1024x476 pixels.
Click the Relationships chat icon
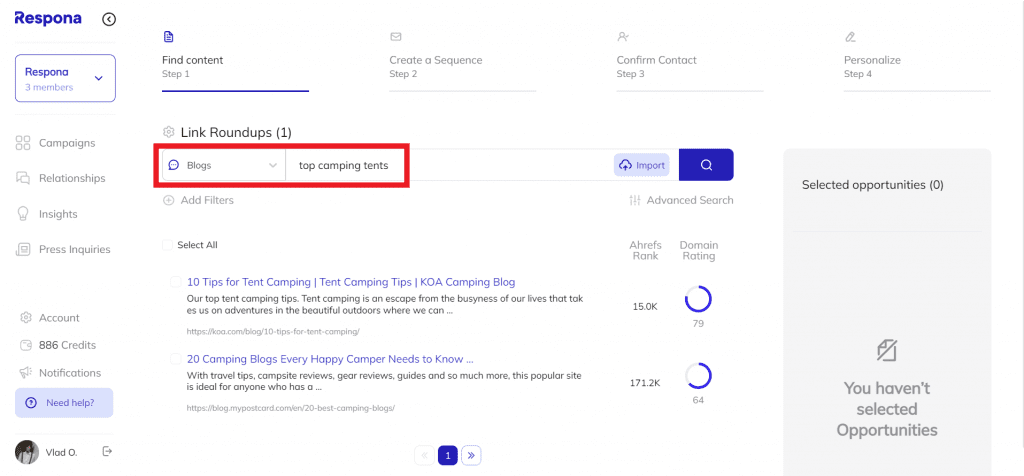tap(23, 178)
